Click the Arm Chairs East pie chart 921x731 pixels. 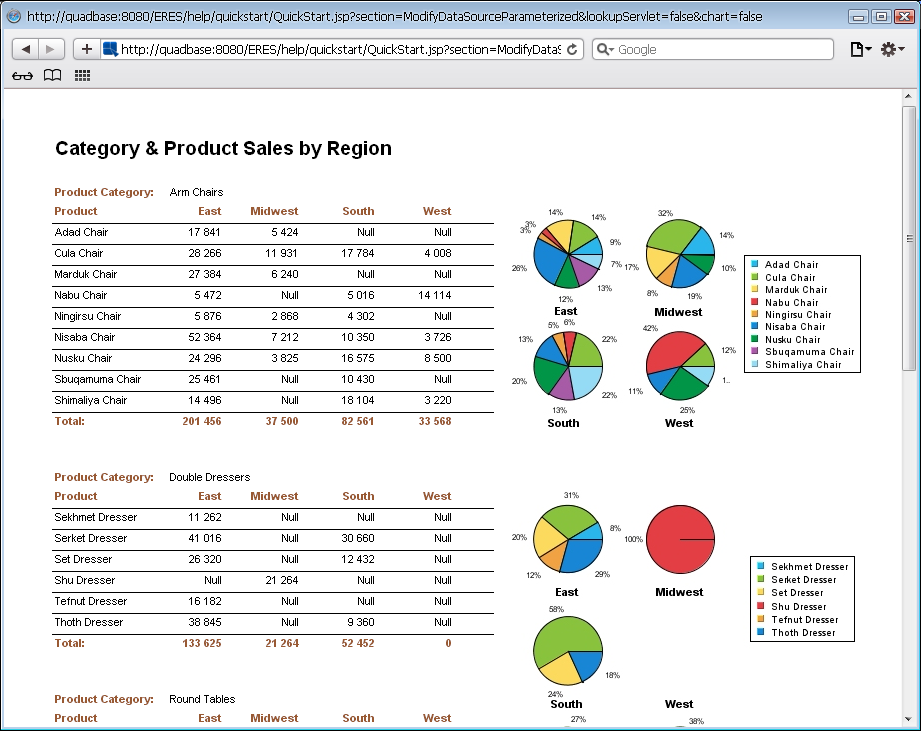pyautogui.click(x=568, y=254)
